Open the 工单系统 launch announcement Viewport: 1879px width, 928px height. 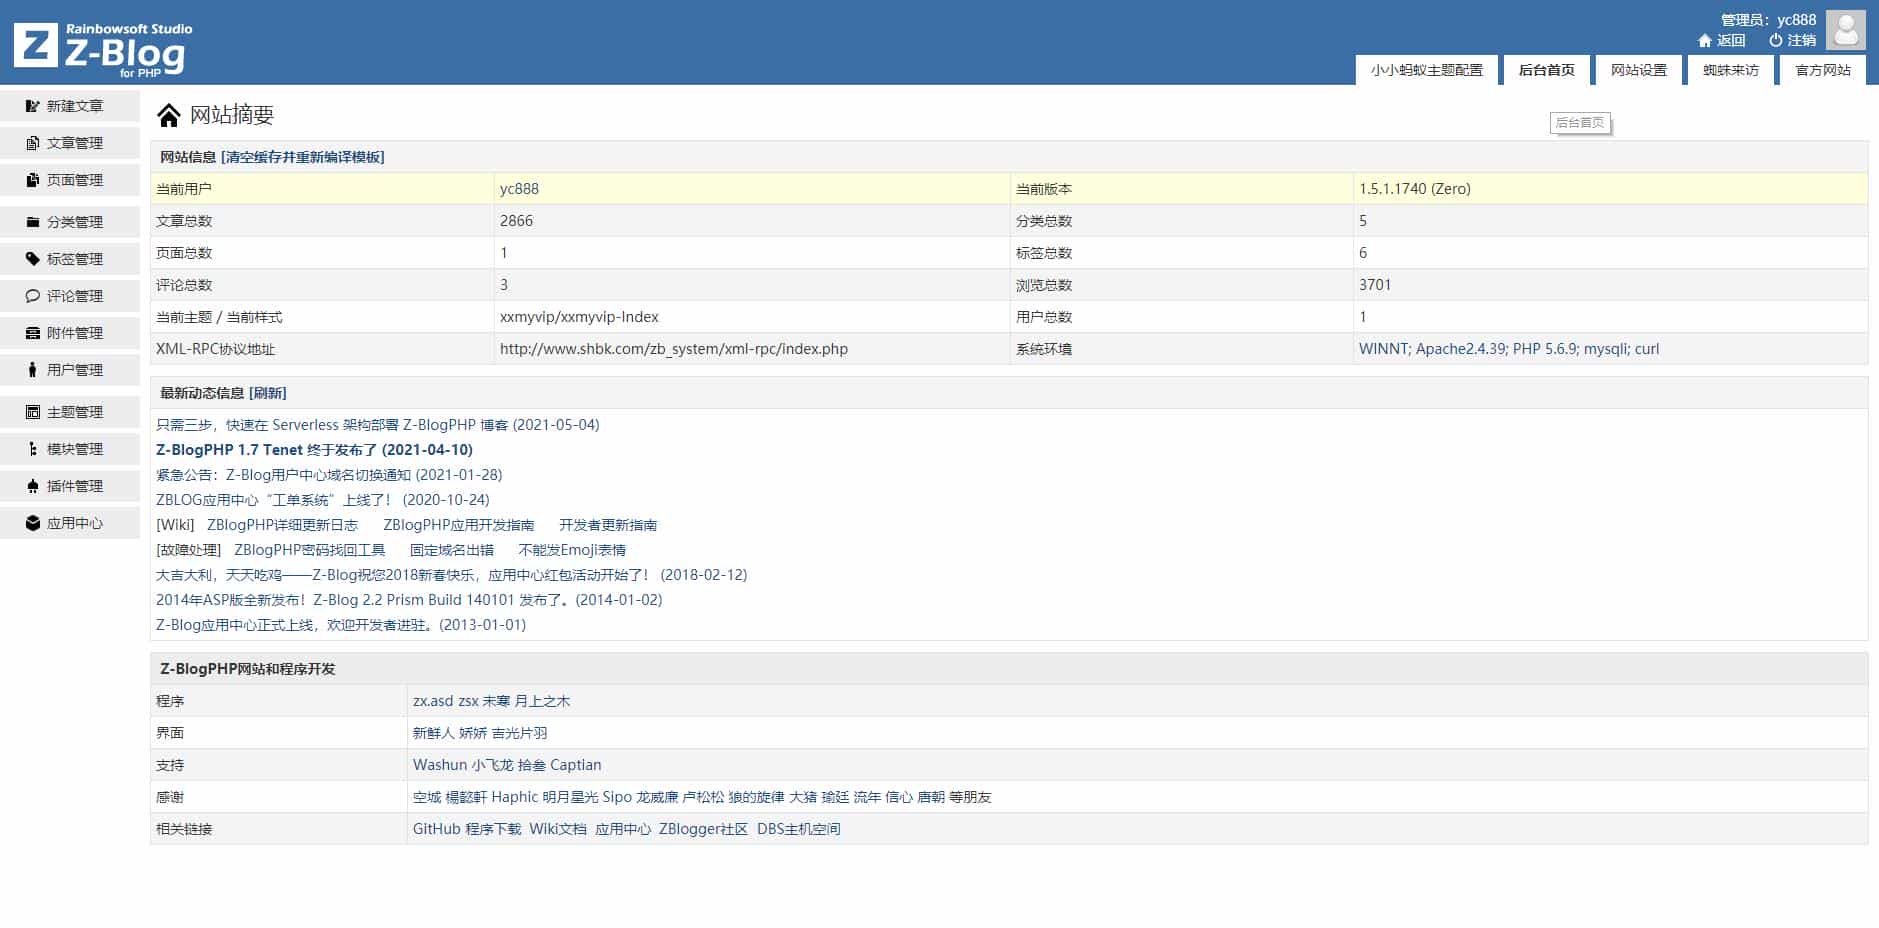(323, 500)
